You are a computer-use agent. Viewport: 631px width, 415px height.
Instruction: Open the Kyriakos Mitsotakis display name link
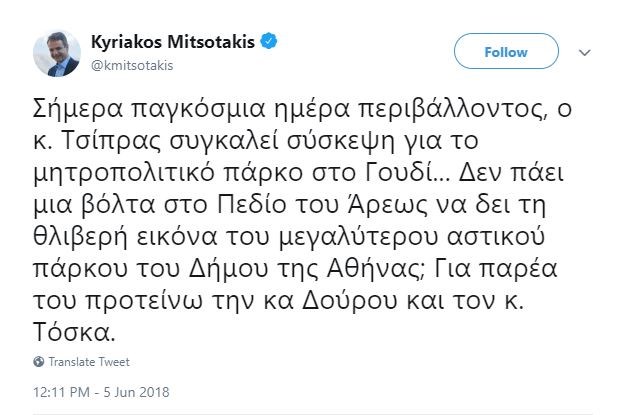pyautogui.click(x=173, y=43)
